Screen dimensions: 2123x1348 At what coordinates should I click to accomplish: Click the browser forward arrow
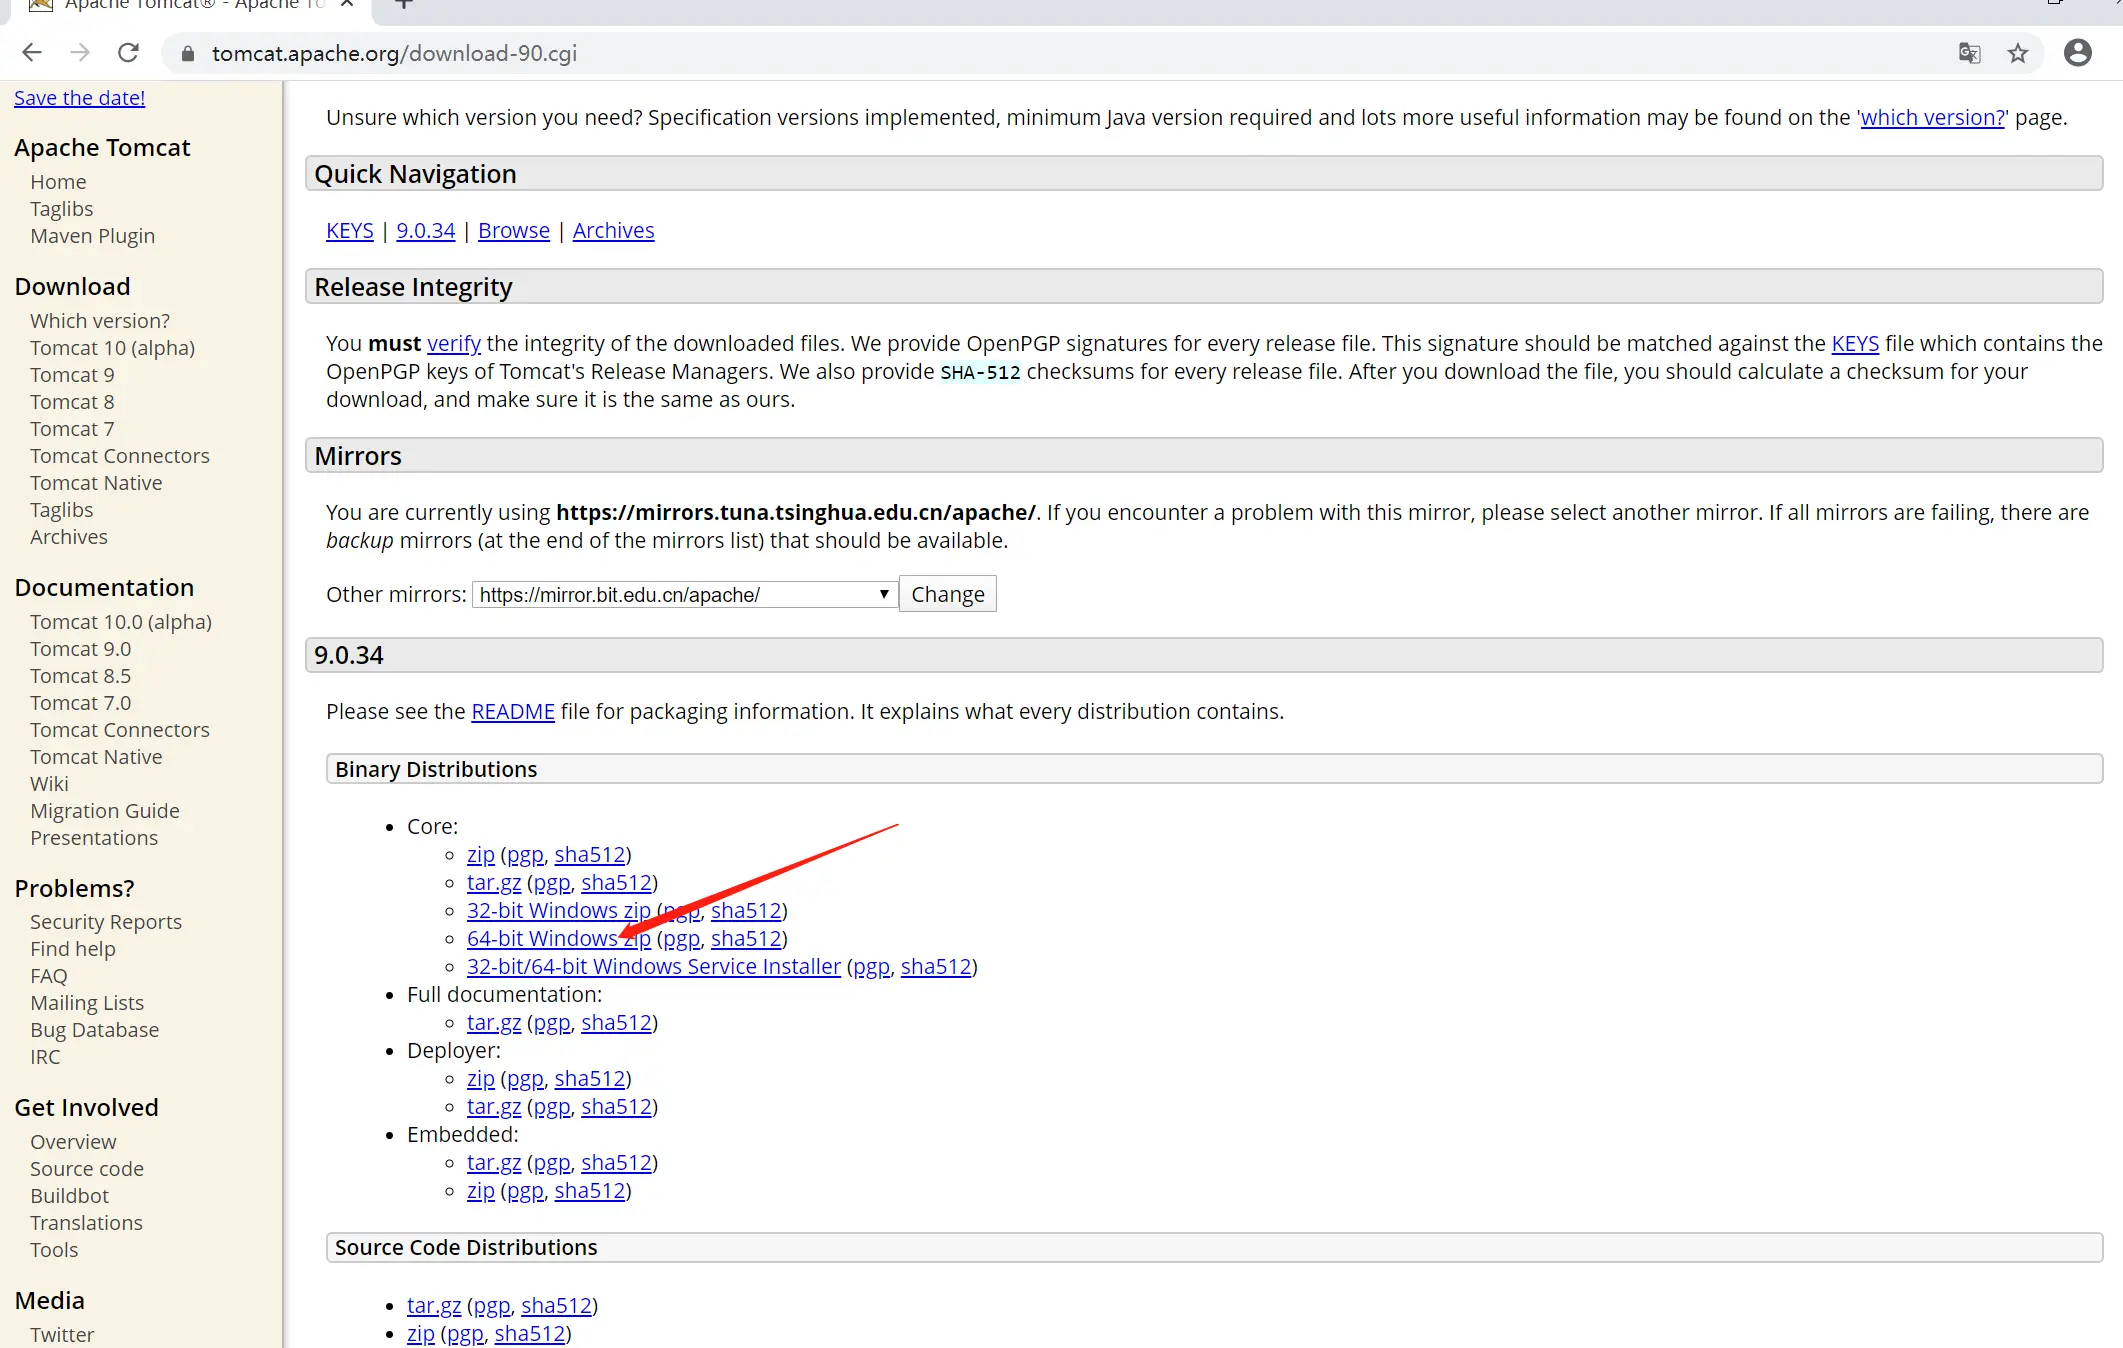[x=80, y=53]
